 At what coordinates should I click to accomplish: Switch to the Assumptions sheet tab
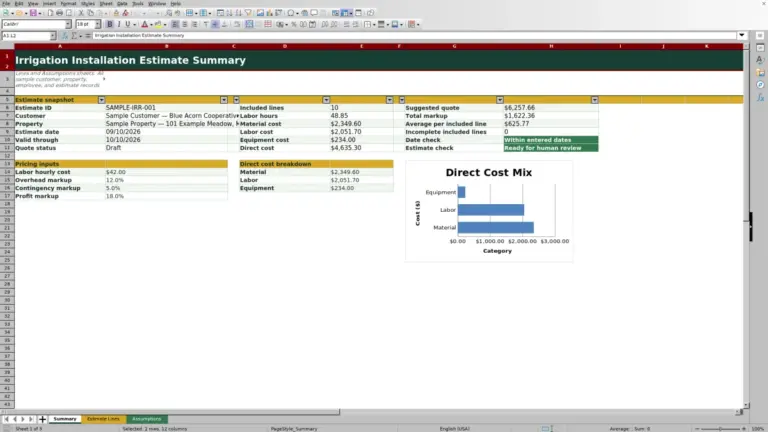[146, 419]
